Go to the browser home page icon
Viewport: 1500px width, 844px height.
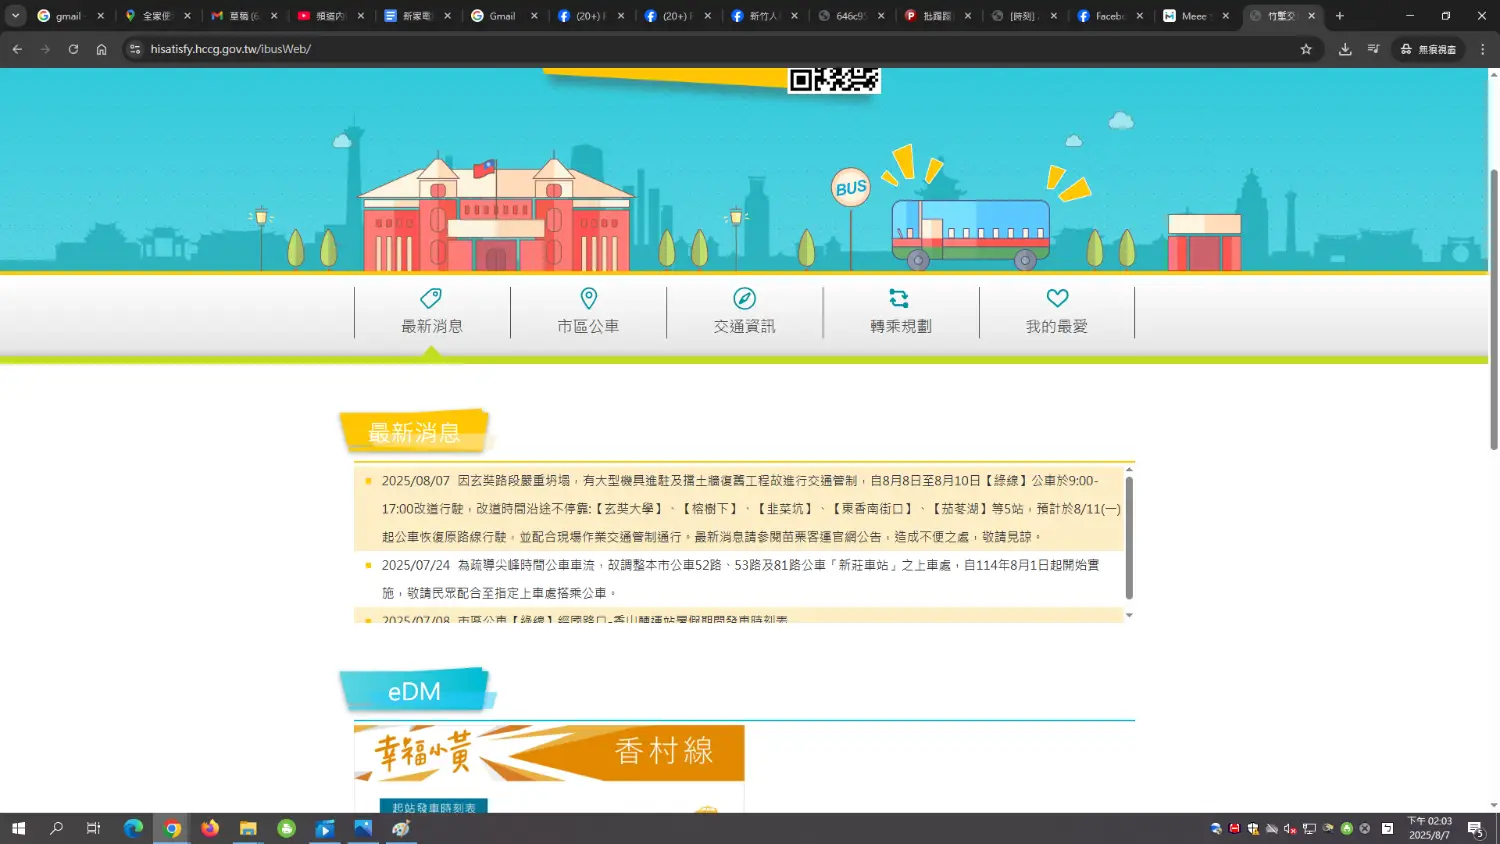(101, 49)
